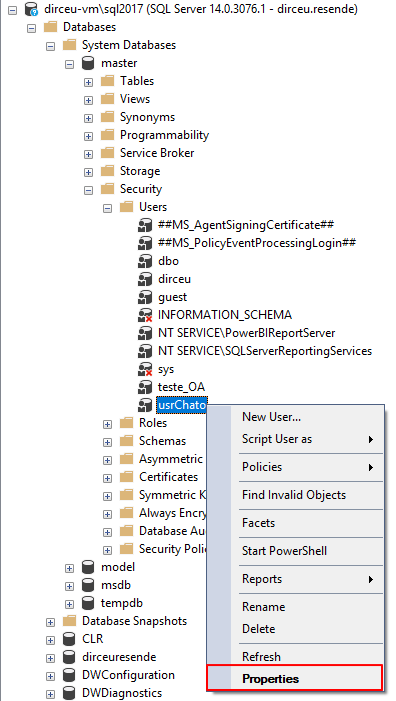This screenshot has height=701, width=396.
Task: Select the usrChato user label
Action: click(x=181, y=405)
